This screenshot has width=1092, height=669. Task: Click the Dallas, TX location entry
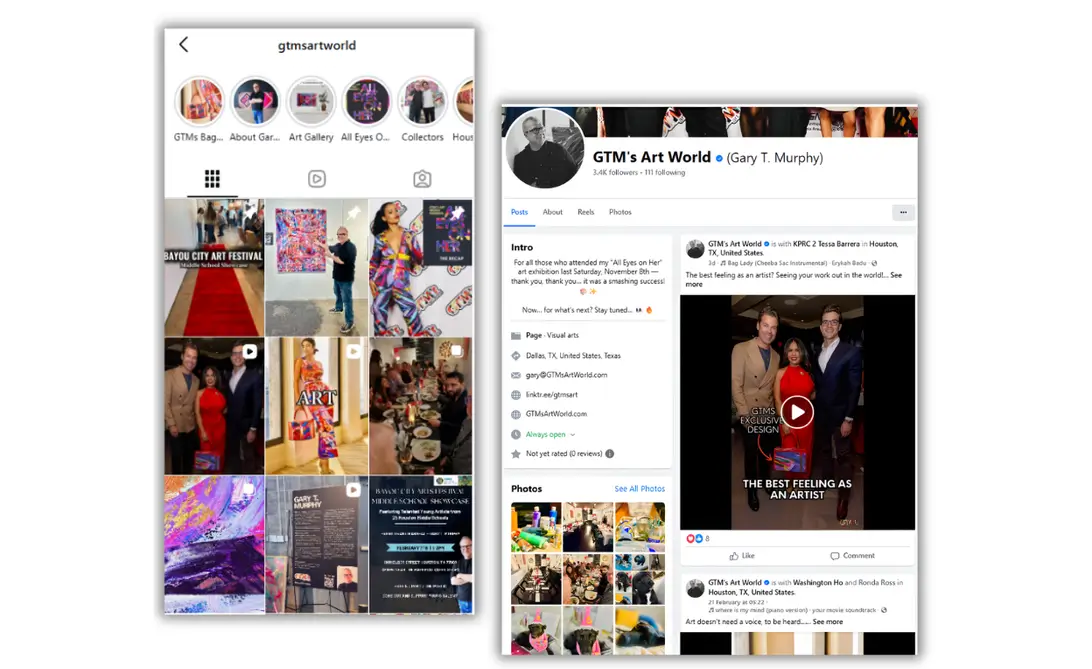(573, 356)
